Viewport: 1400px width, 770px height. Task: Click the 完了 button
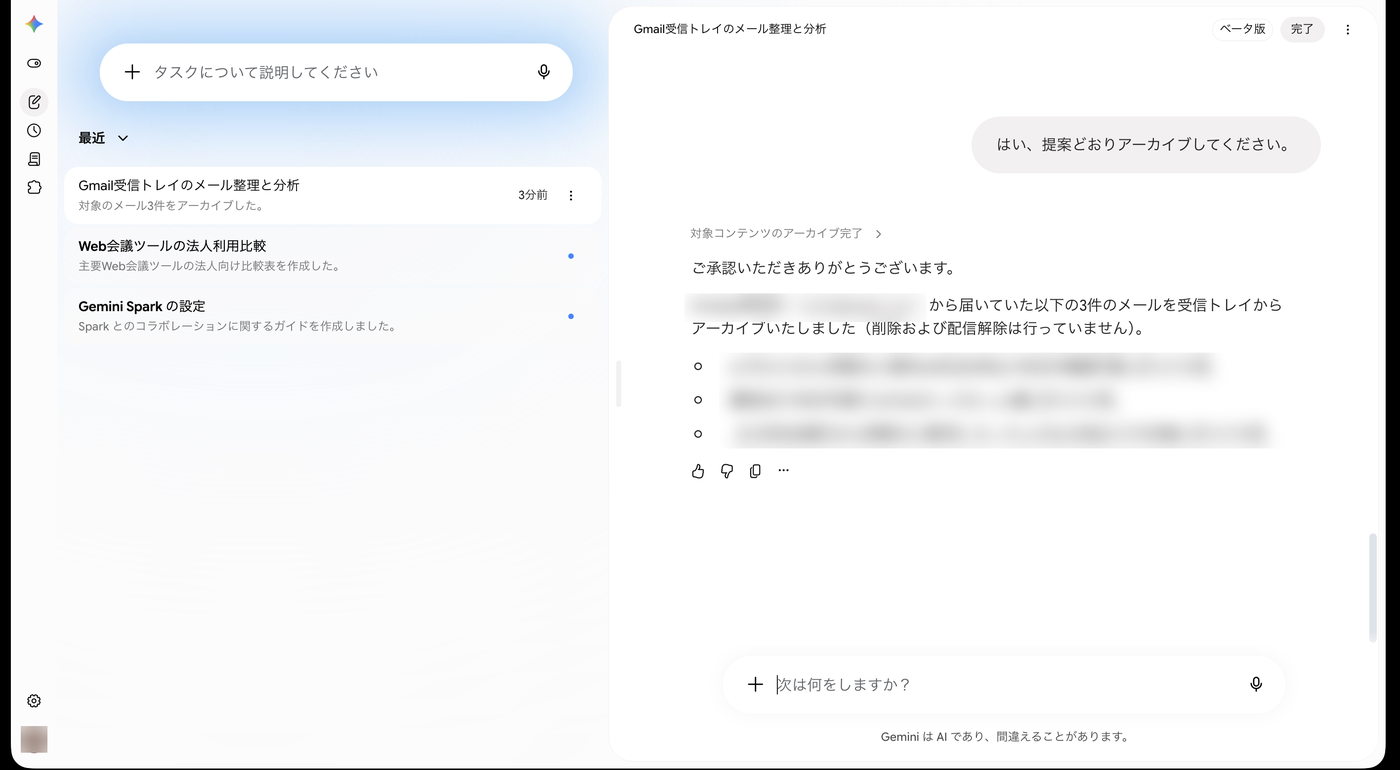pyautogui.click(x=1302, y=29)
